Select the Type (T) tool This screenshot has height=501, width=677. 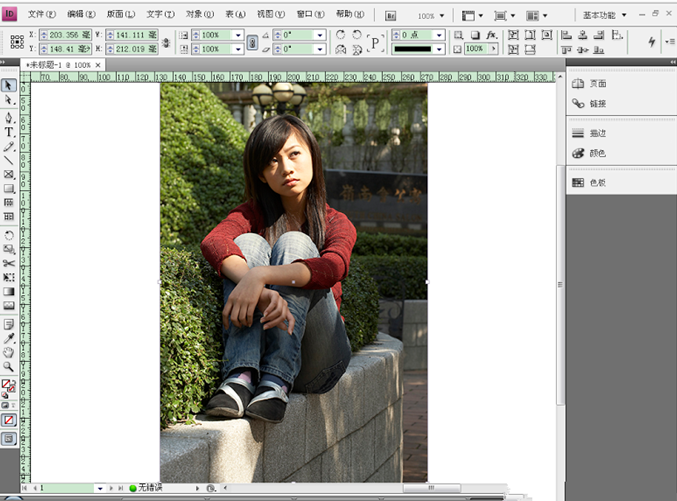point(9,132)
